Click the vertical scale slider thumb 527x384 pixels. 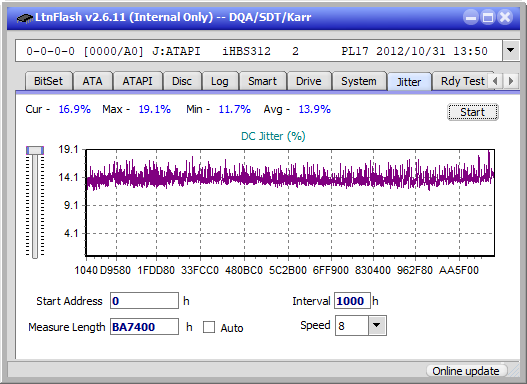point(35,150)
